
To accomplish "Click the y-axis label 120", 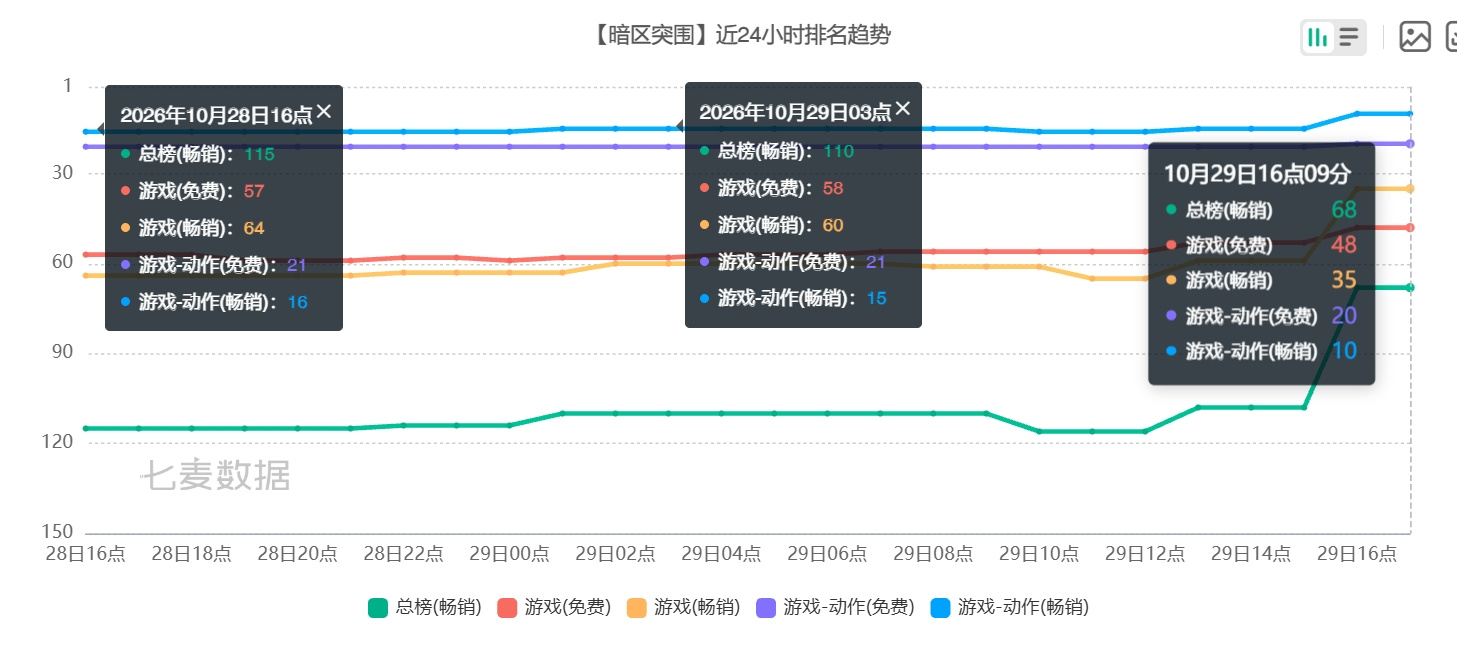I will [58, 442].
